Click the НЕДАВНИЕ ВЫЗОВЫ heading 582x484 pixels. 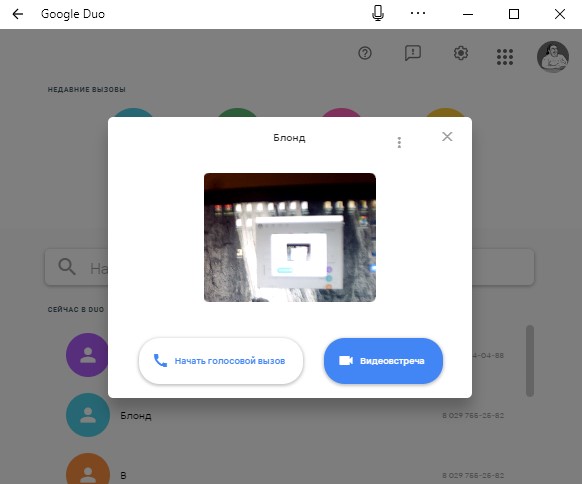point(86,89)
